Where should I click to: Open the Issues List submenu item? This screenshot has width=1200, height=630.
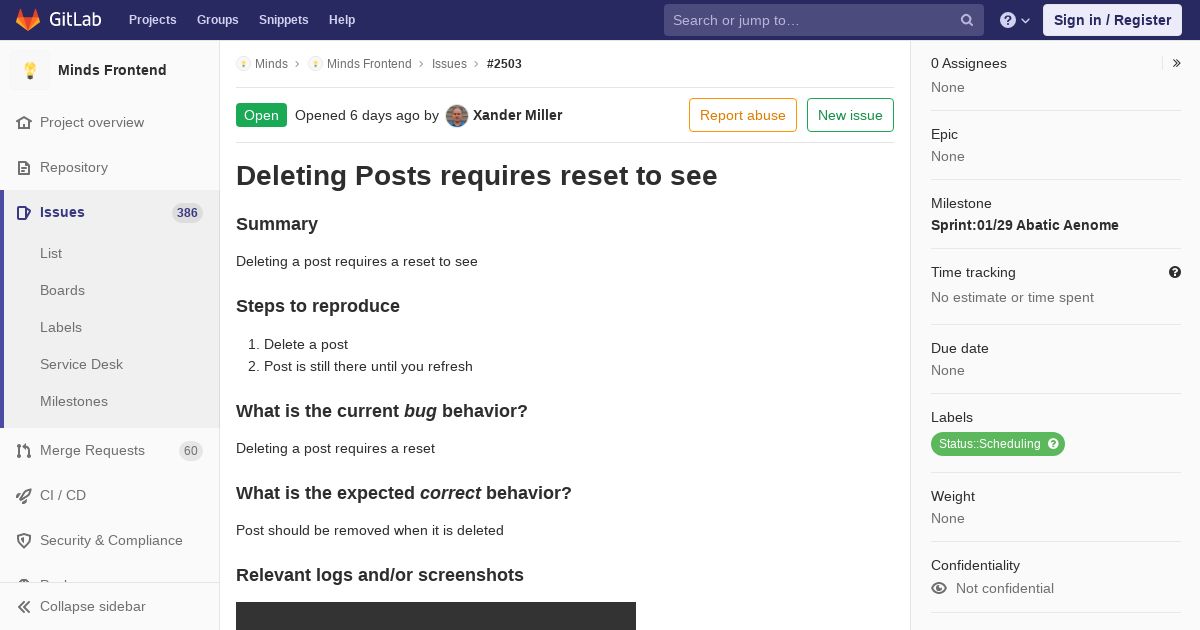tap(51, 253)
